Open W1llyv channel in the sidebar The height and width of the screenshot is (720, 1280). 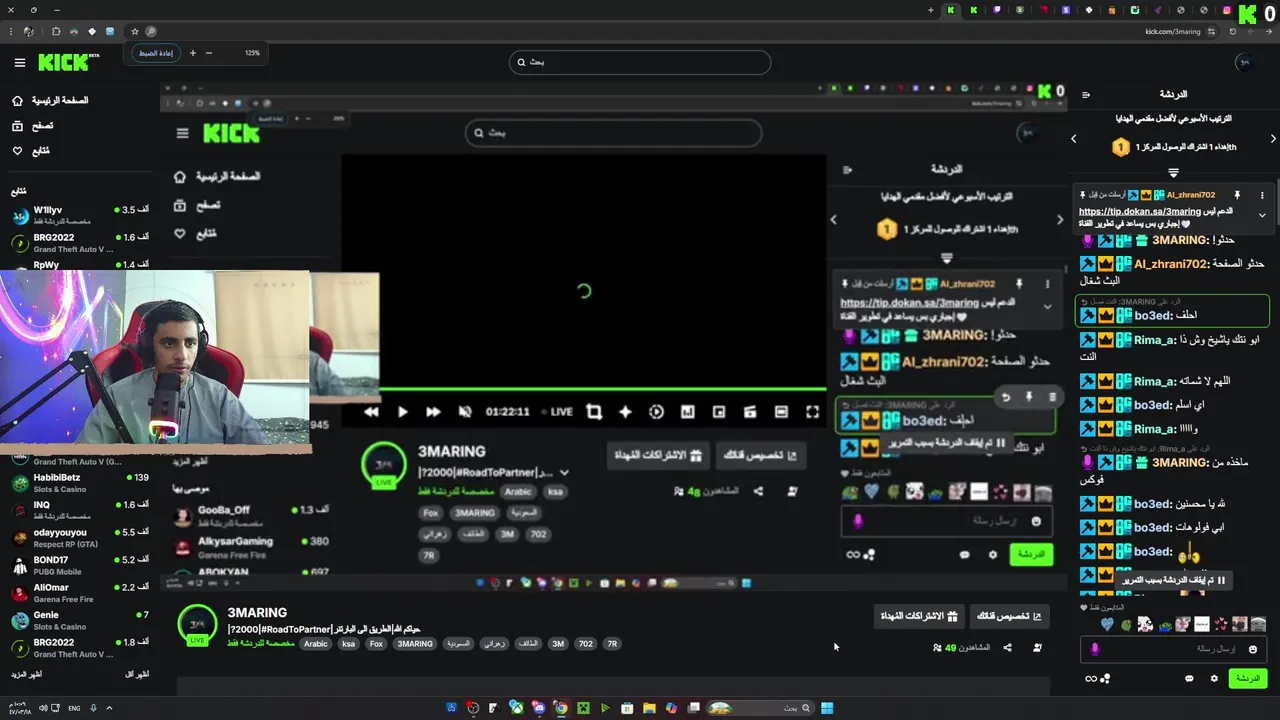(80, 214)
